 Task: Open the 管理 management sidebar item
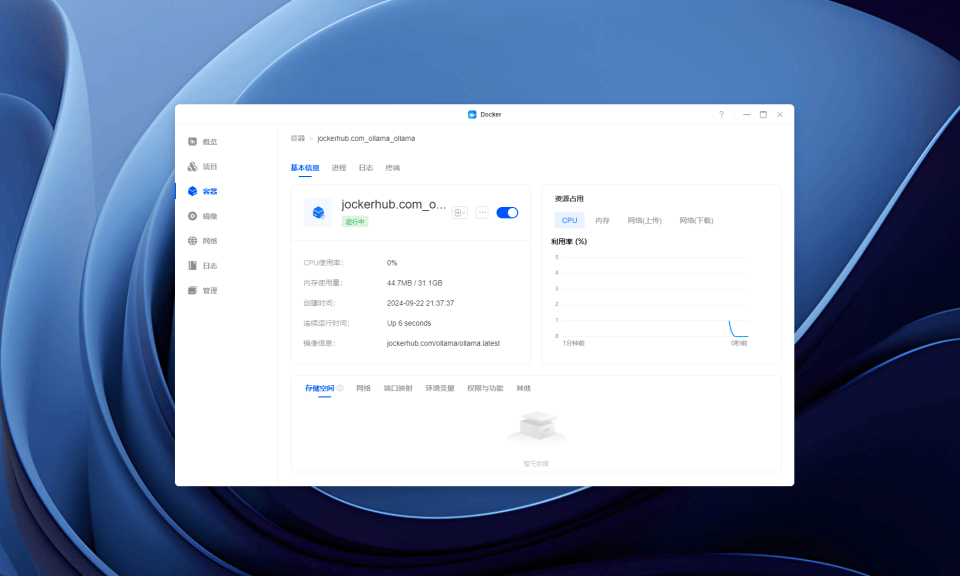tap(203, 290)
